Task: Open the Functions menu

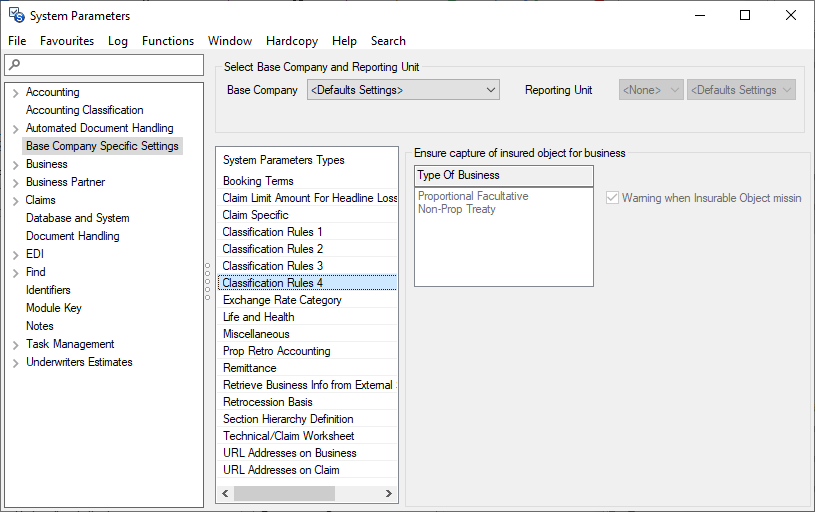Action: click(167, 41)
